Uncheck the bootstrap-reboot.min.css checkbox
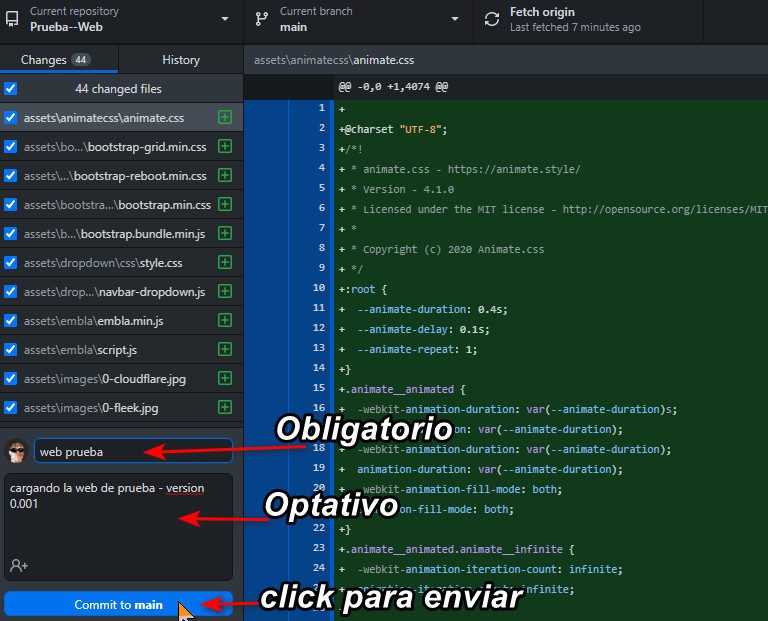Viewport: 768px width, 621px height. pos(10,175)
